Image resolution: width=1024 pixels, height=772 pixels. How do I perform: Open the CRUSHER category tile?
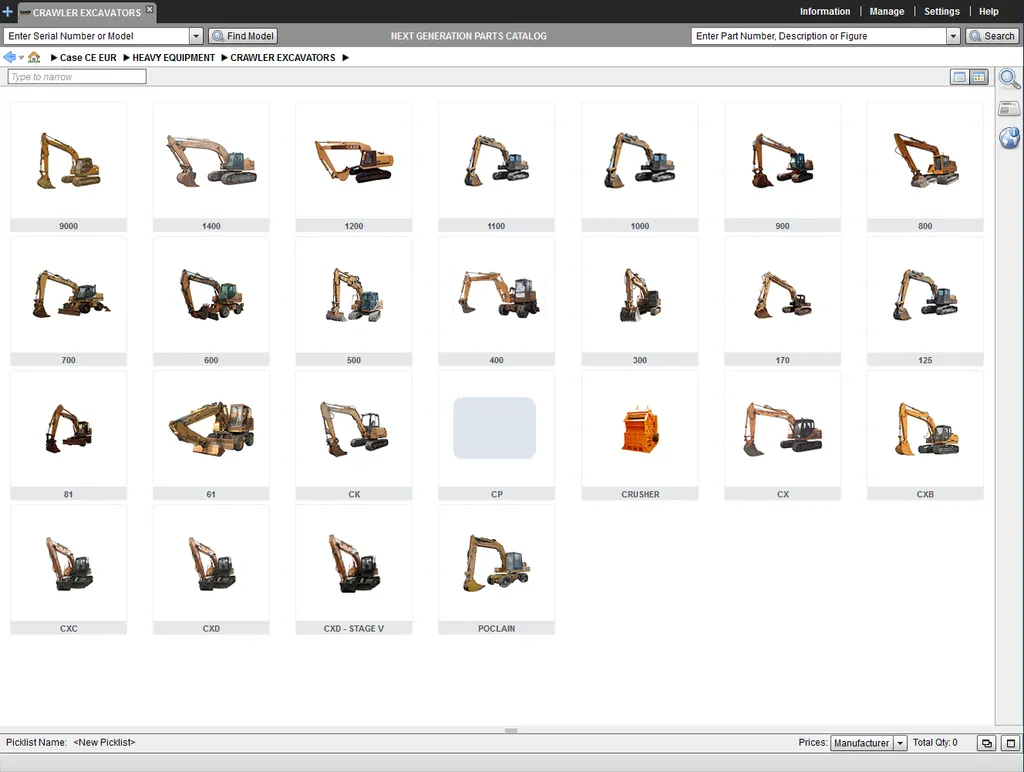point(640,436)
